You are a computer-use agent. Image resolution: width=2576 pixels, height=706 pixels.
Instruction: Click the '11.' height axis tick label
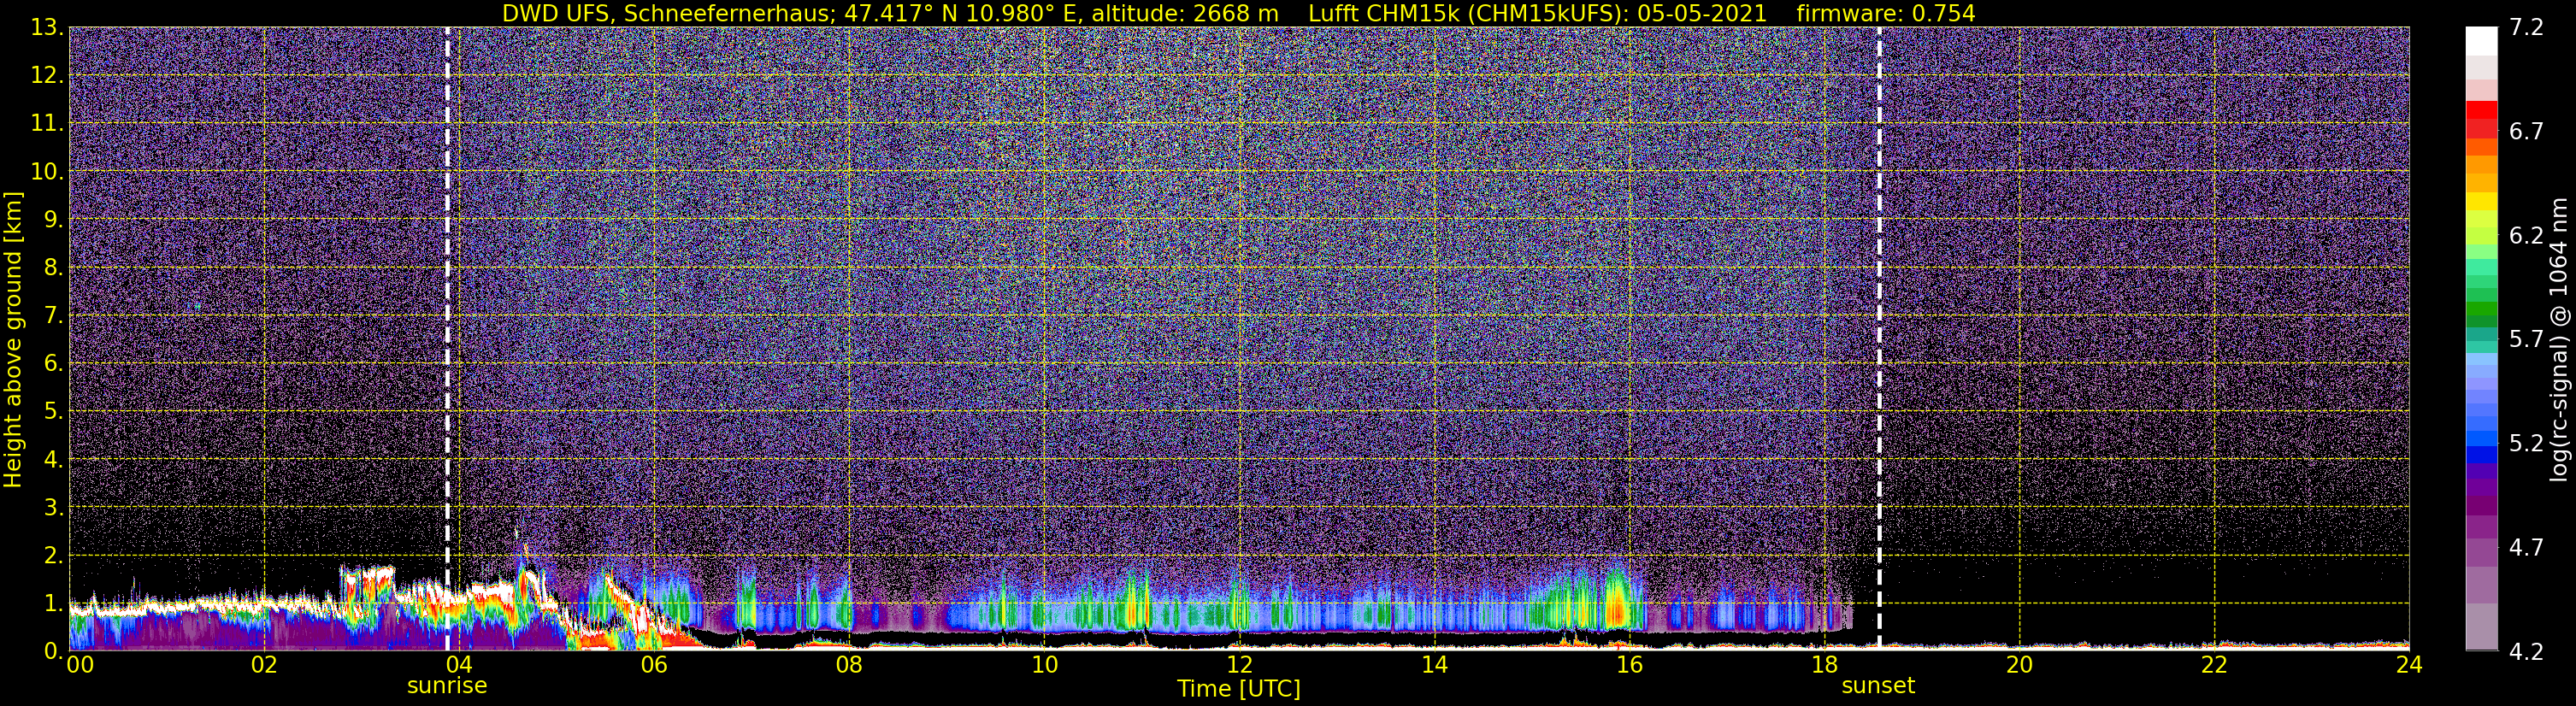(47, 124)
